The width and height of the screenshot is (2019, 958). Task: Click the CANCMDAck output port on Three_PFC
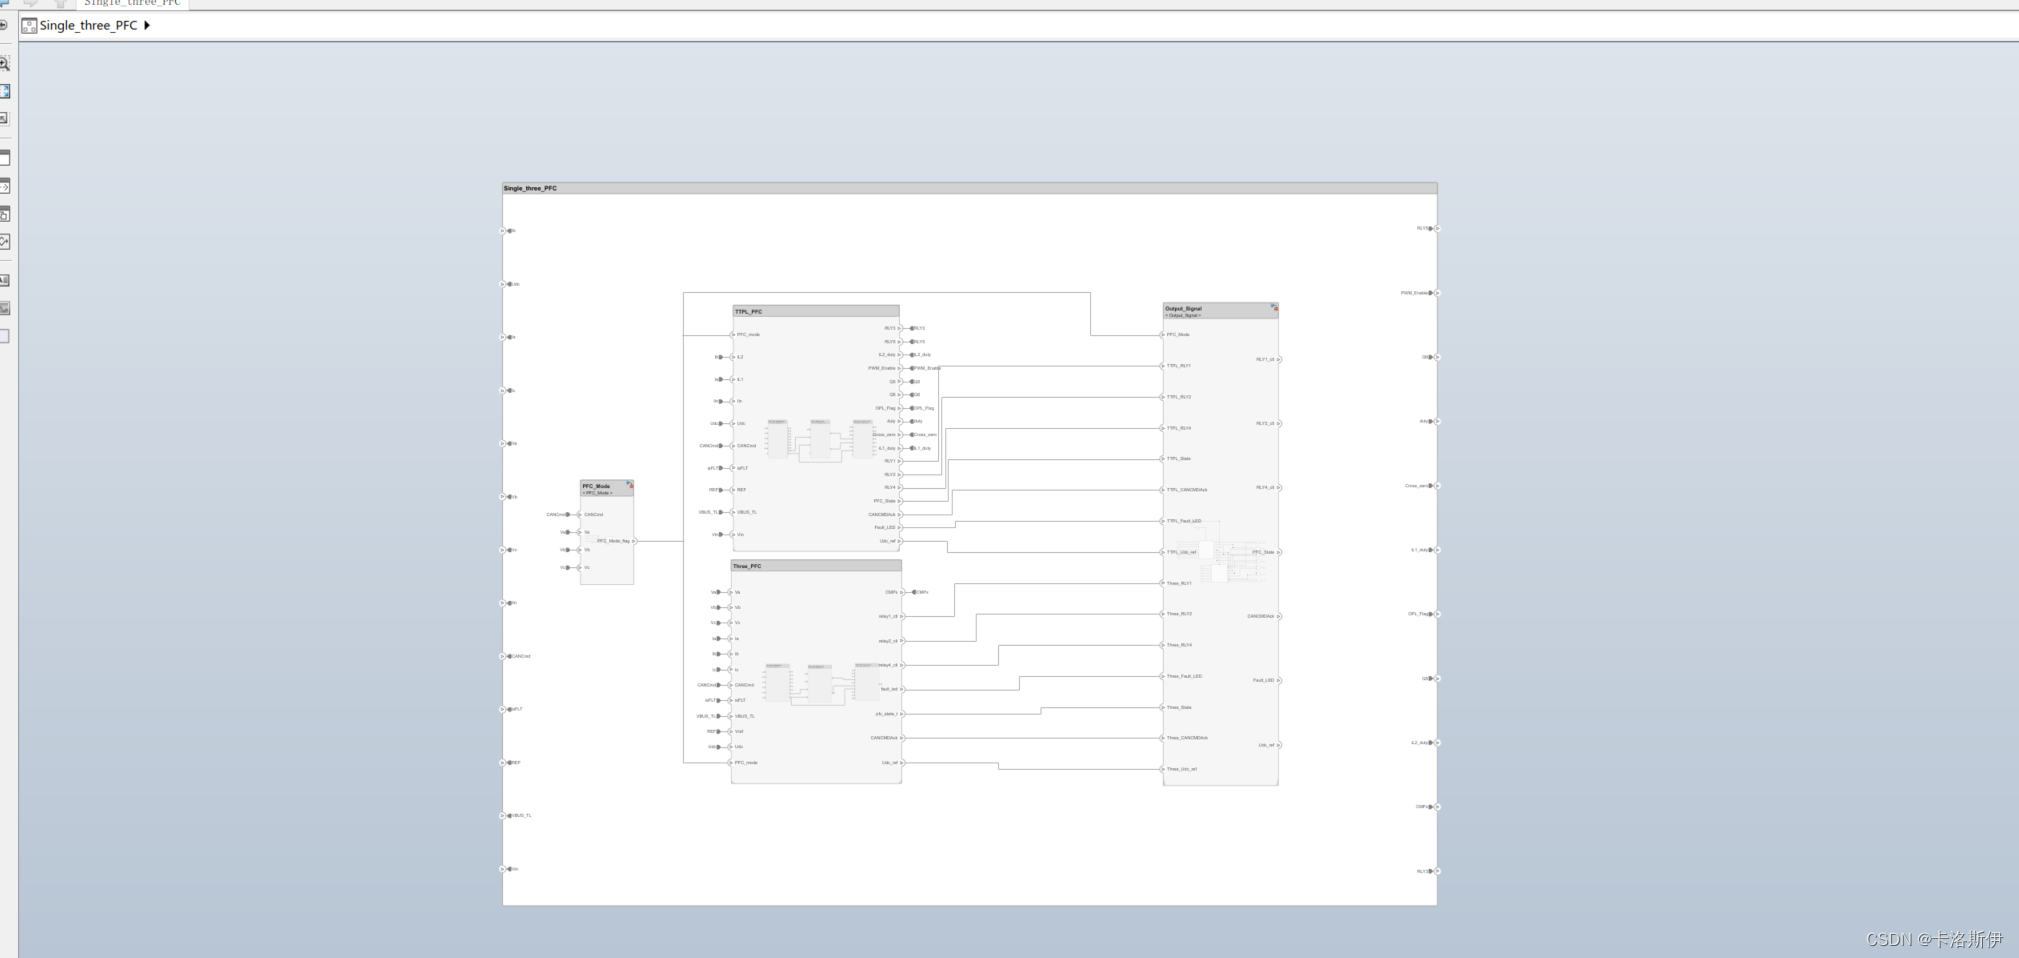pos(901,738)
